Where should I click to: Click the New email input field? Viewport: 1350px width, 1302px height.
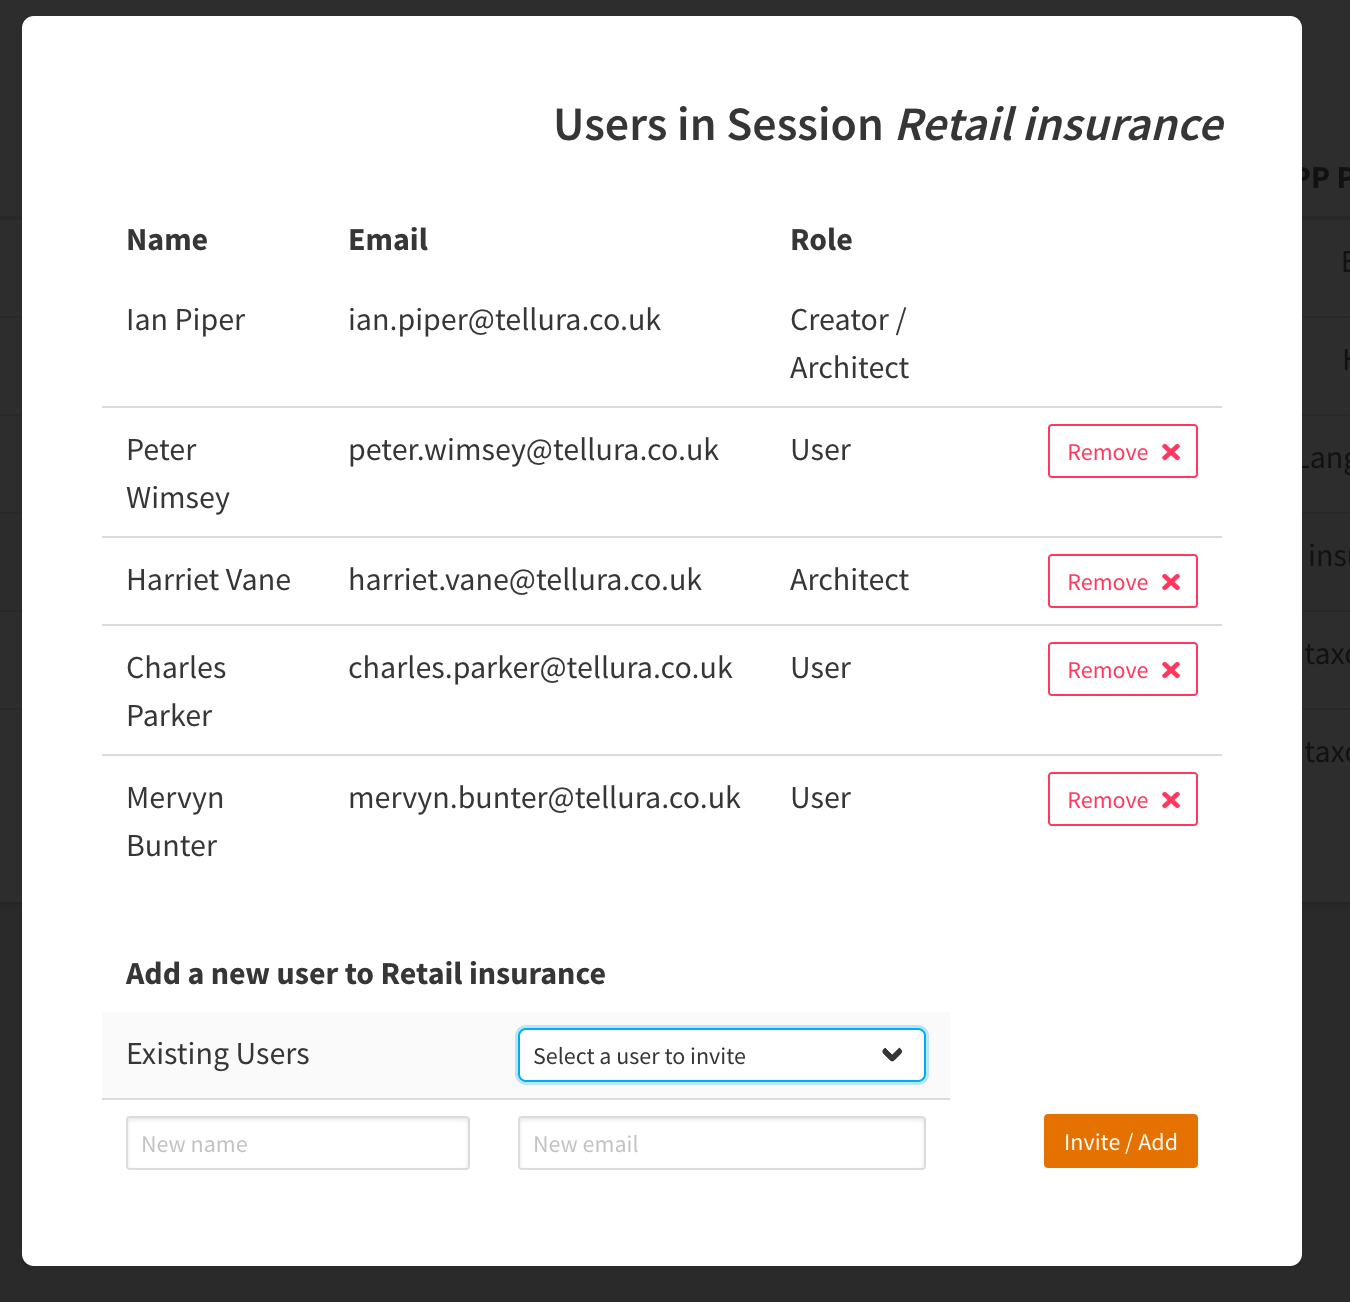(721, 1143)
